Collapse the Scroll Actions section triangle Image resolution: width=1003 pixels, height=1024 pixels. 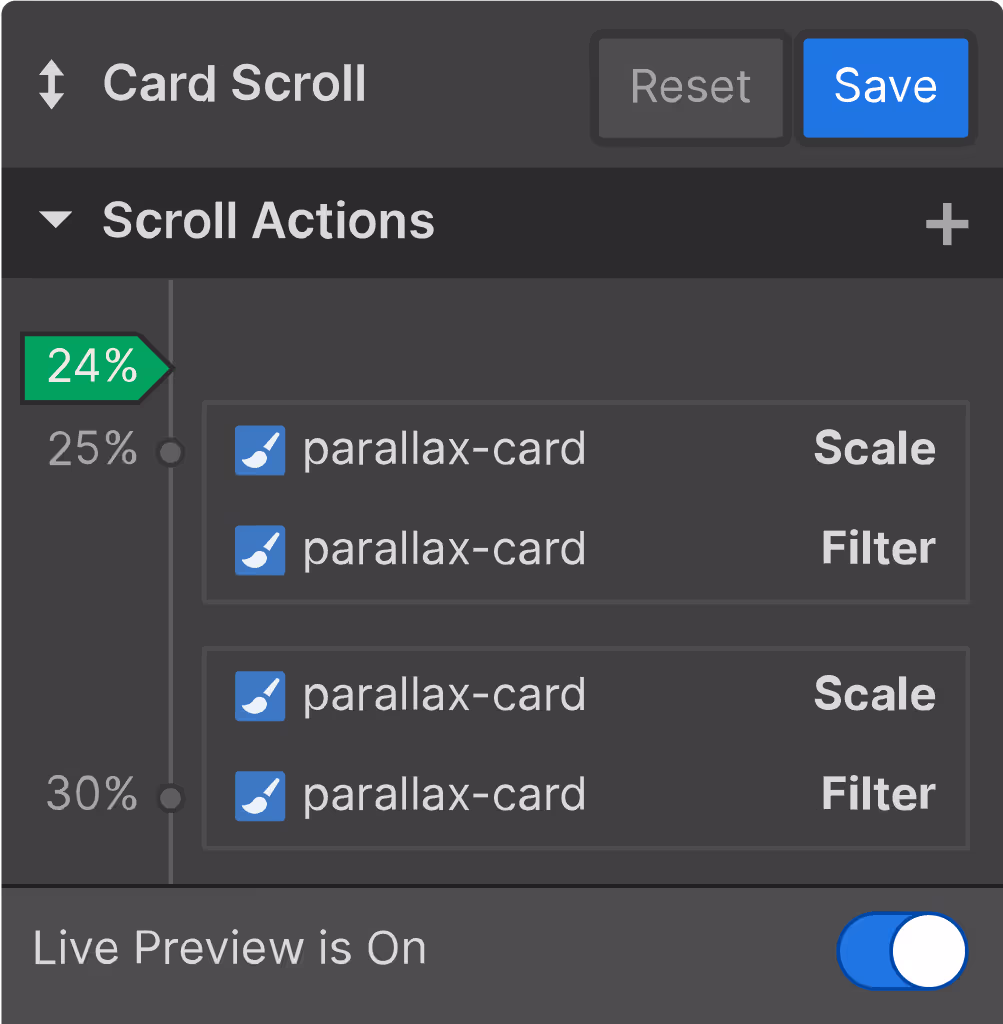coord(56,221)
